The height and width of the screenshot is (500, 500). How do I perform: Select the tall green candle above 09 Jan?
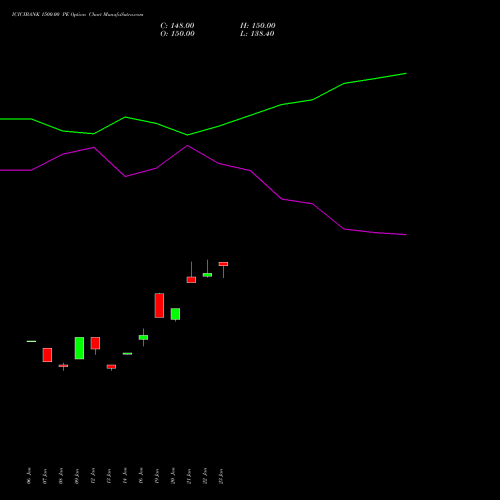point(79,348)
